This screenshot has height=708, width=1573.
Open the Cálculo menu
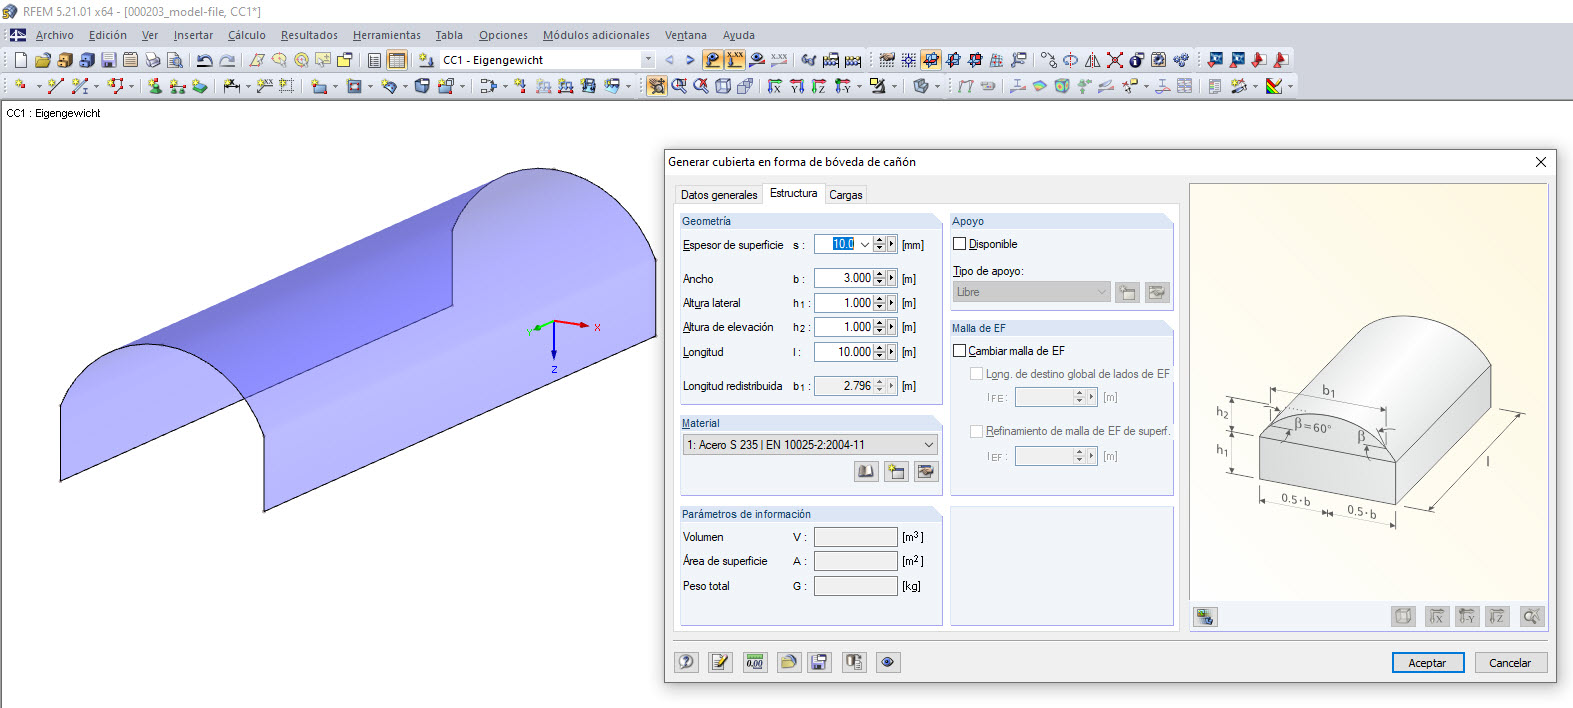pos(246,35)
